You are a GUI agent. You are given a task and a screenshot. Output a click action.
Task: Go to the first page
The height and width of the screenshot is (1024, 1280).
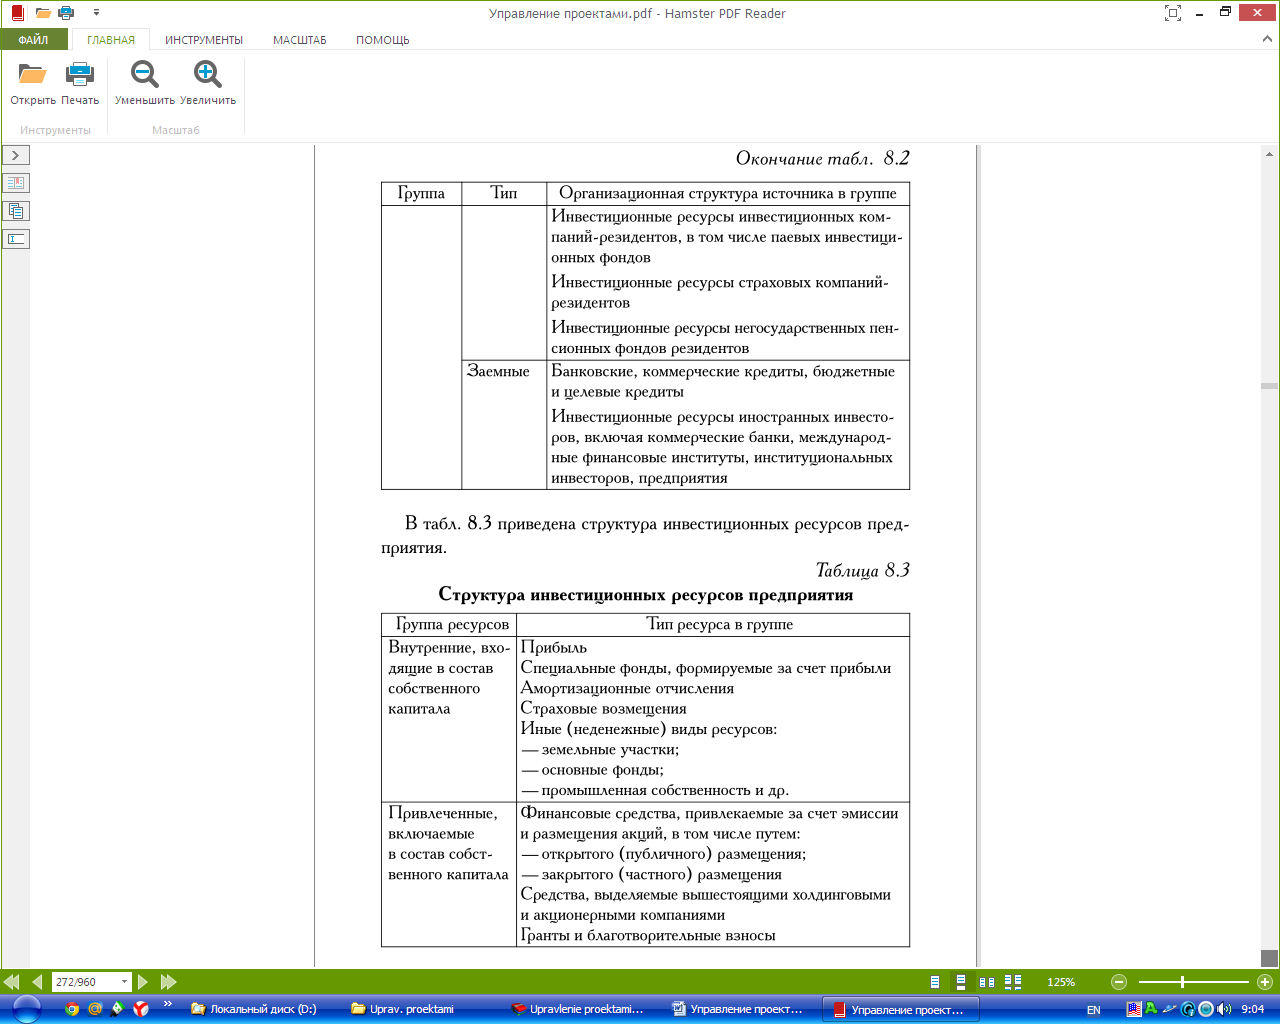(x=12, y=982)
